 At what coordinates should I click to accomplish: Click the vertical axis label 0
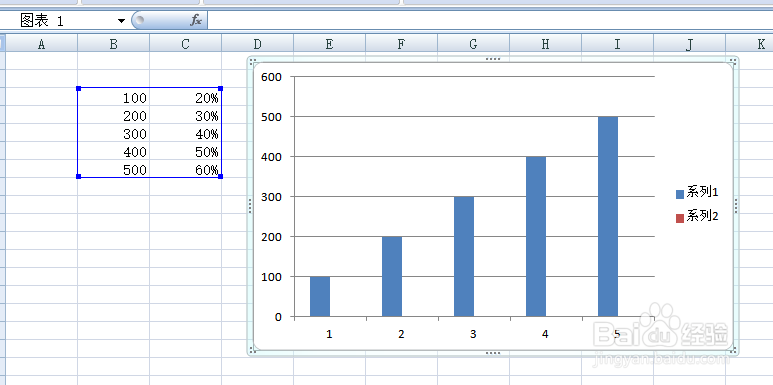(279, 317)
